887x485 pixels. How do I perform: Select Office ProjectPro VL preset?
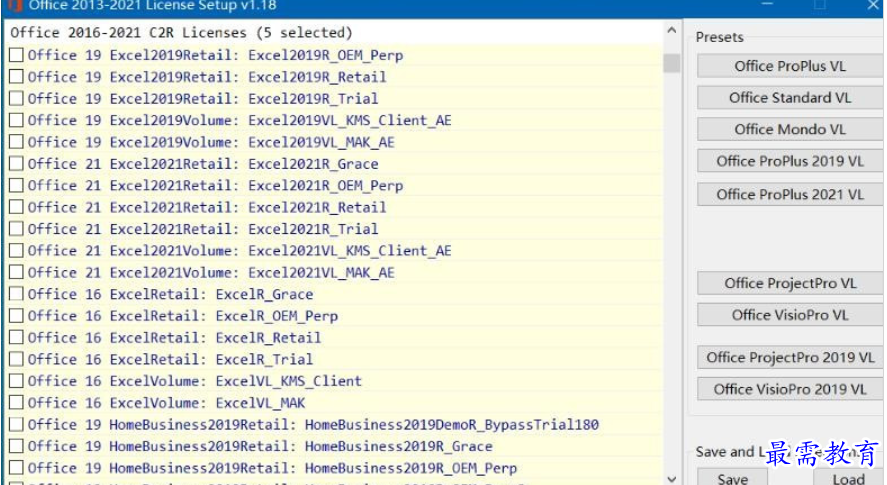pyautogui.click(x=790, y=284)
